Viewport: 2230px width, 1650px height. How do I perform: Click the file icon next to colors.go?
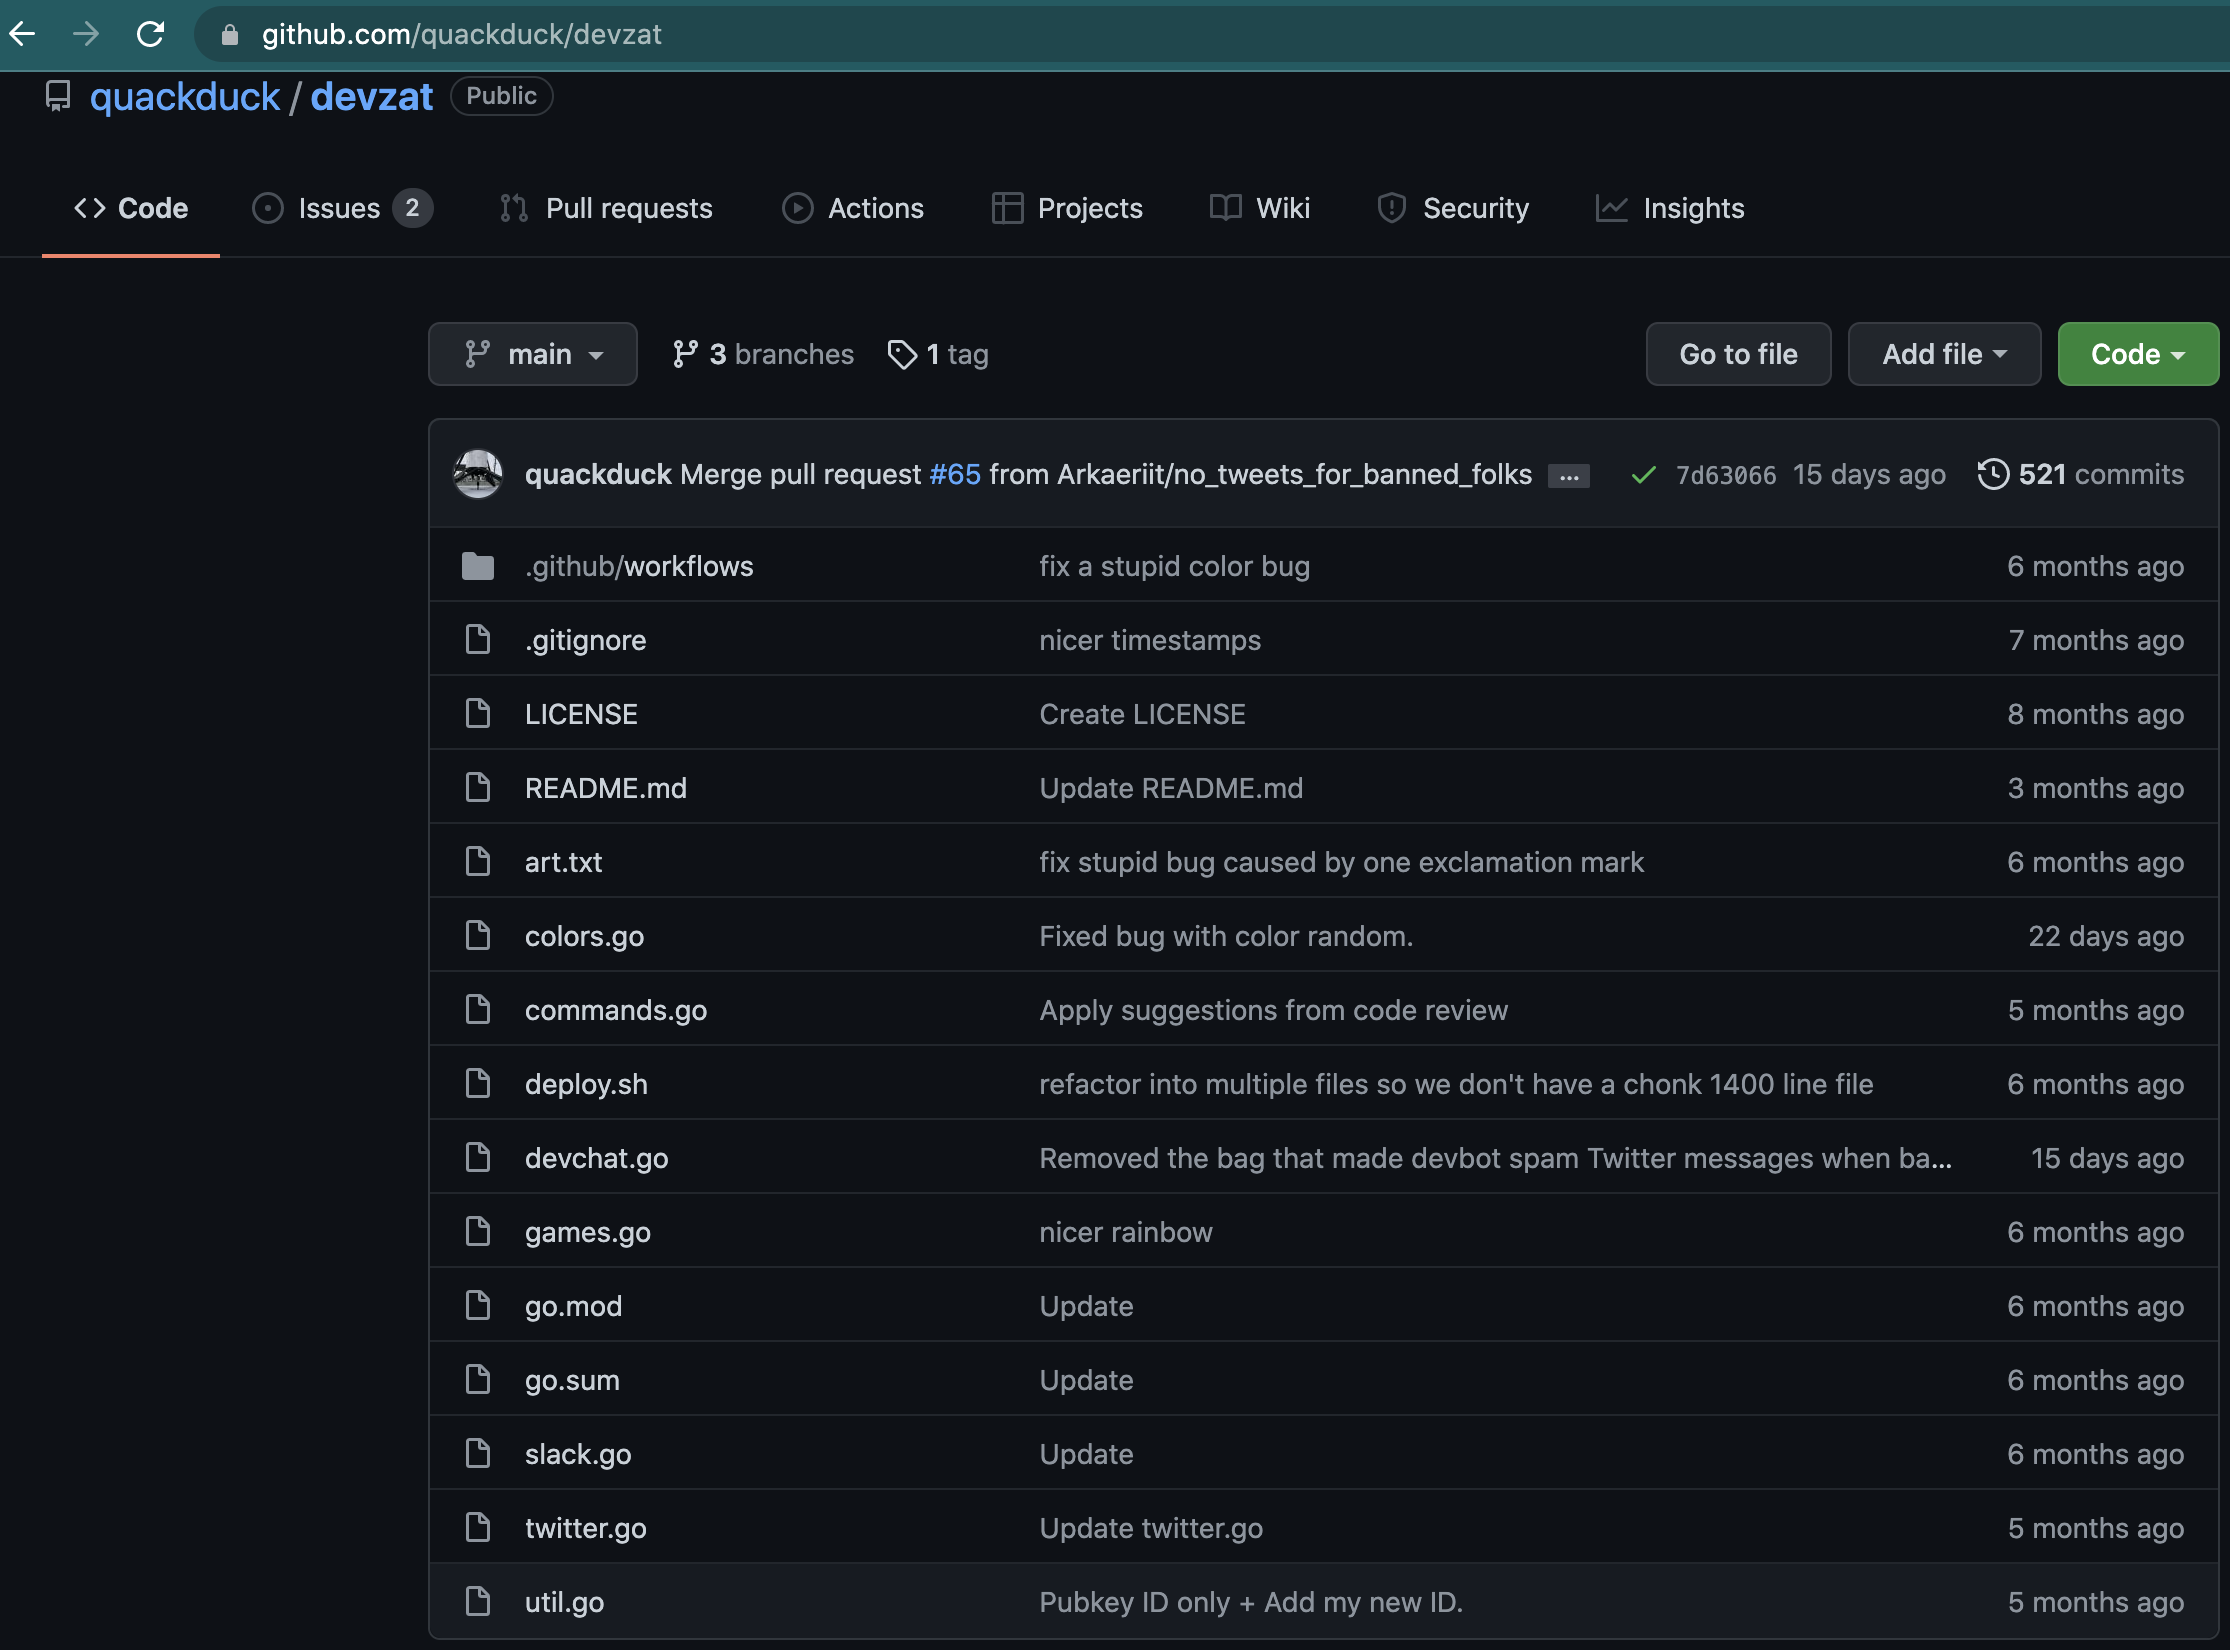[x=478, y=936]
